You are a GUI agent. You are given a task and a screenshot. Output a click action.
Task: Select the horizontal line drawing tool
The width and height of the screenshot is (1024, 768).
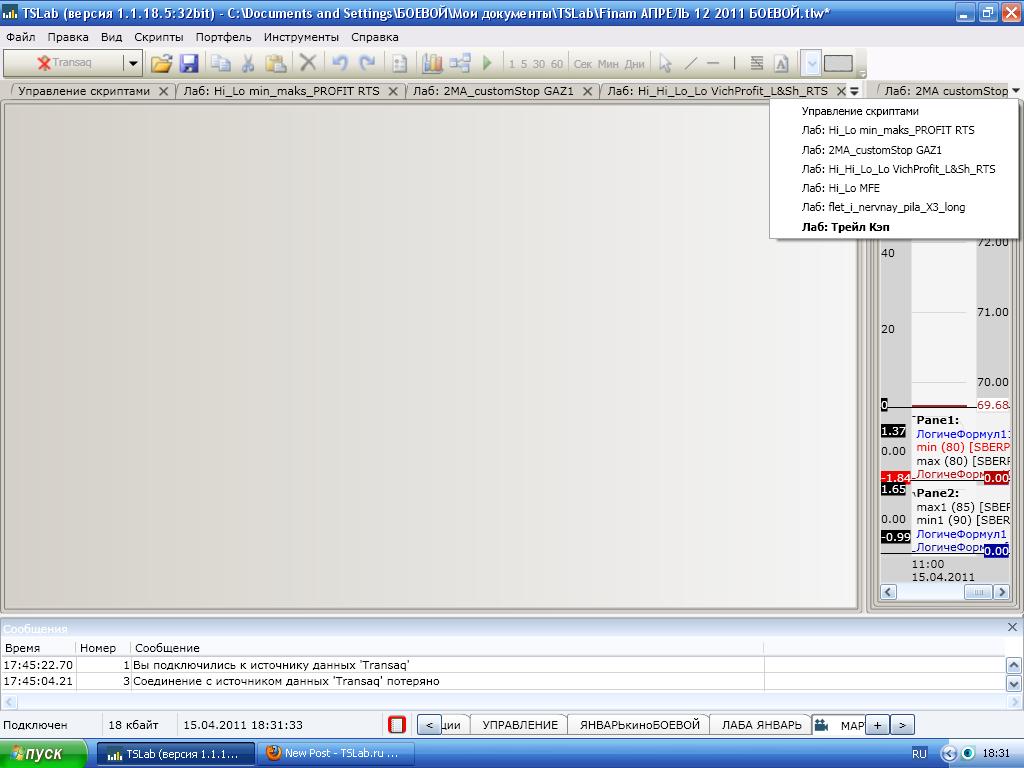click(713, 63)
